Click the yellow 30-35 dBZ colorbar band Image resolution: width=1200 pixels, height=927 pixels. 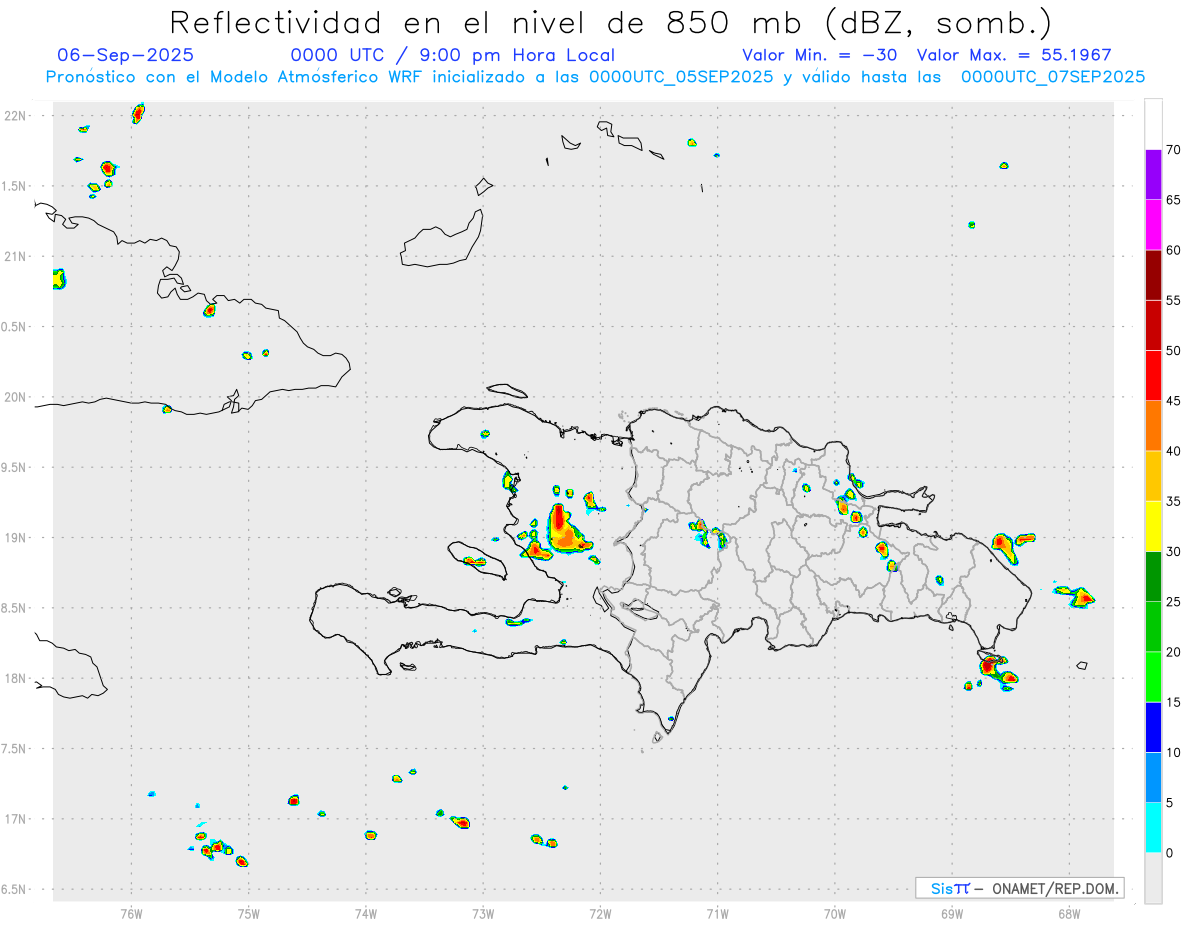coord(1153,526)
